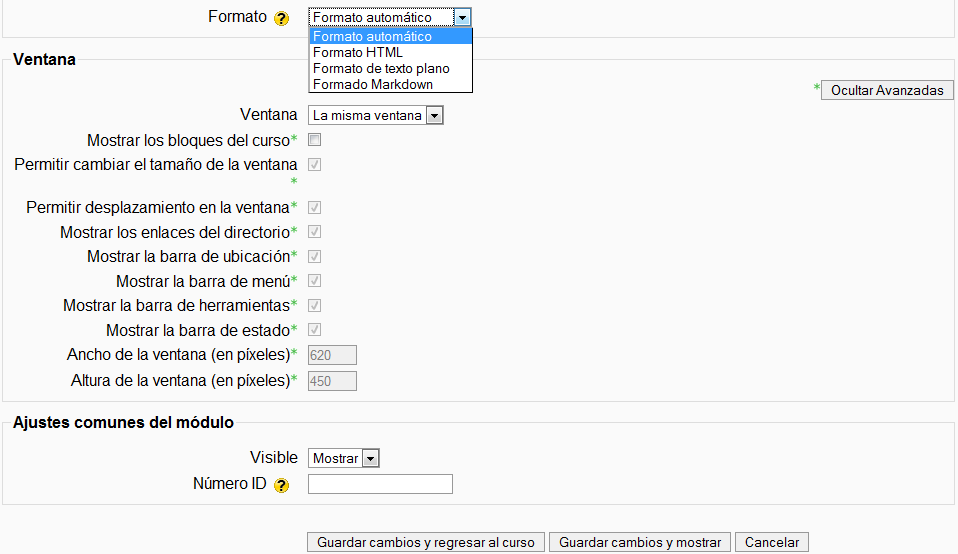Click help icon beside Número ID
This screenshot has width=958, height=554.
coord(281,485)
